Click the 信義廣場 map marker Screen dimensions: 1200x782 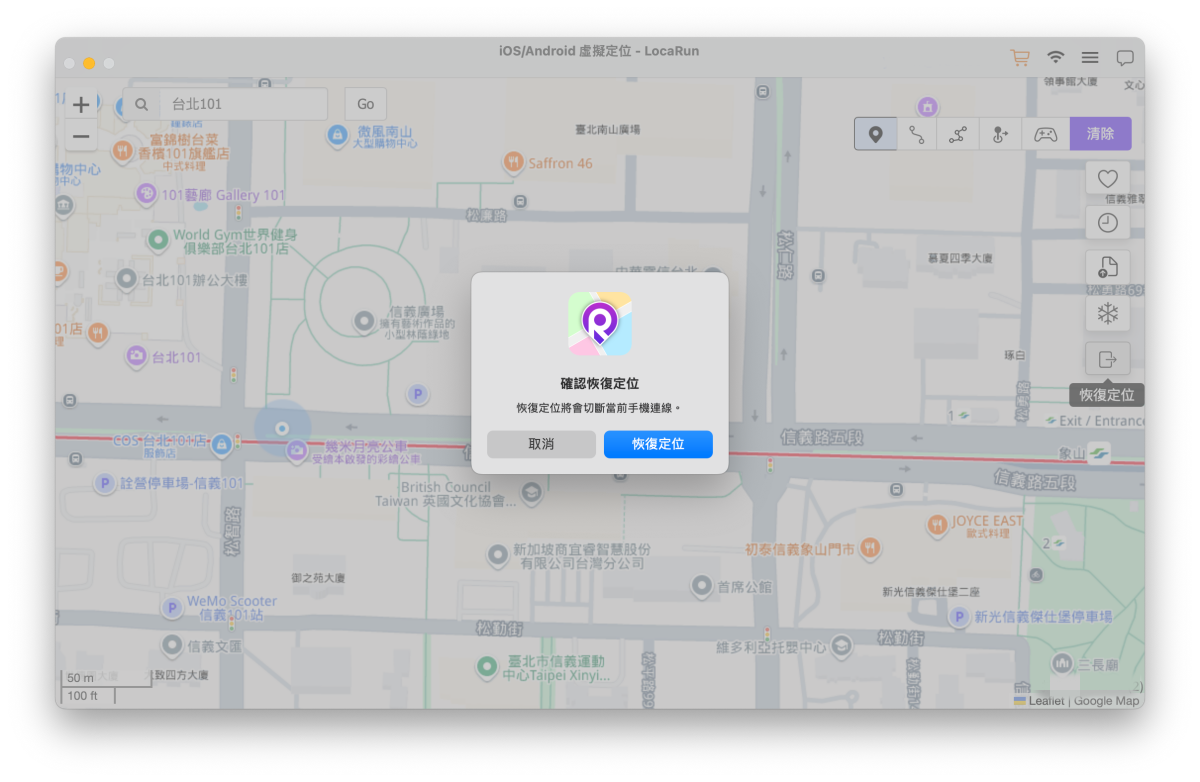(365, 322)
